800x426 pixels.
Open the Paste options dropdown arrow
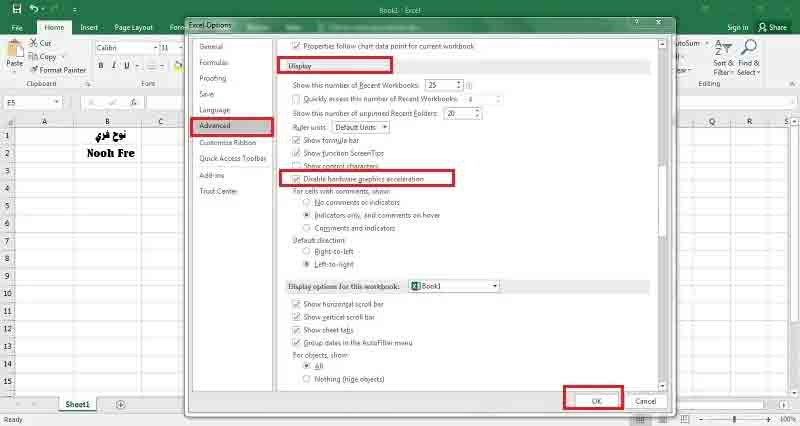14,71
